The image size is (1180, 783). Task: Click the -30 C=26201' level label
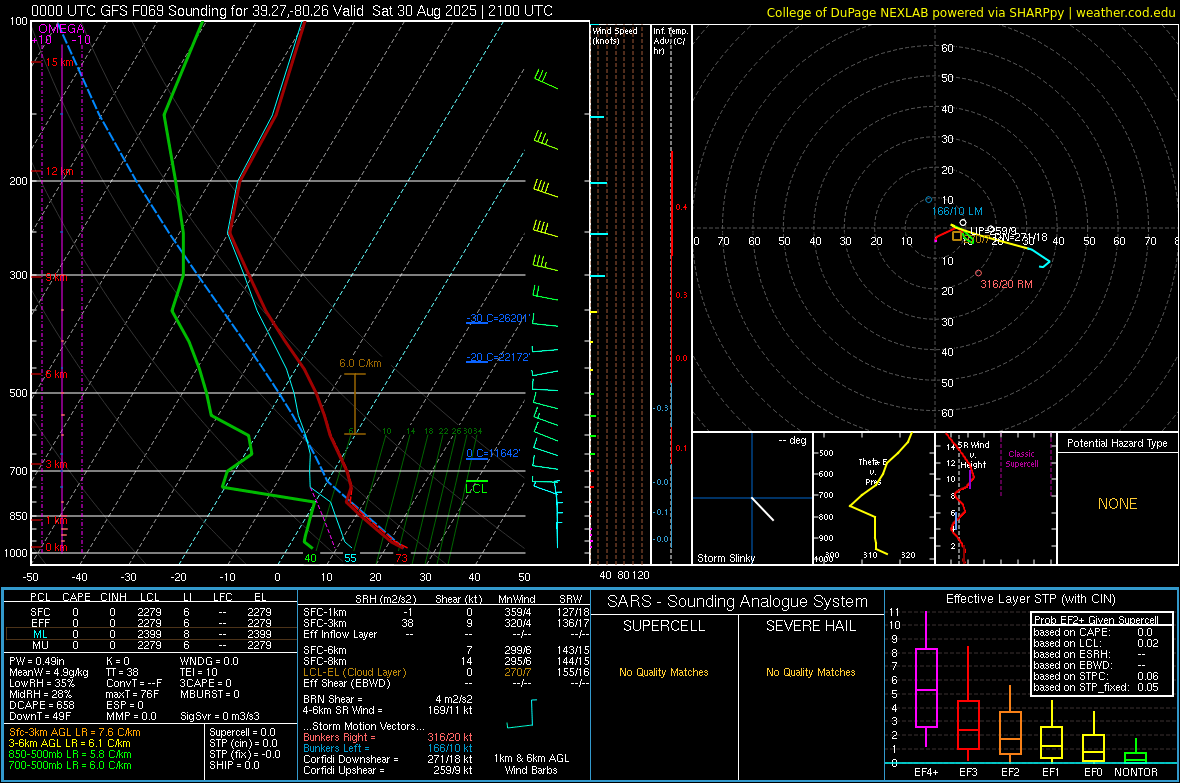point(499,318)
